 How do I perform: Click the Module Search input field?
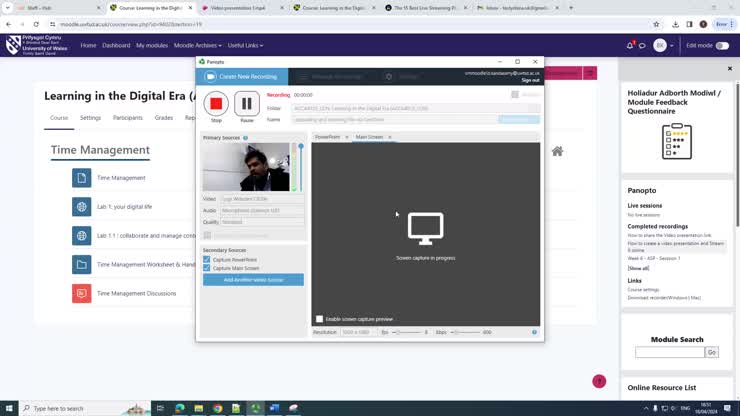(669, 352)
